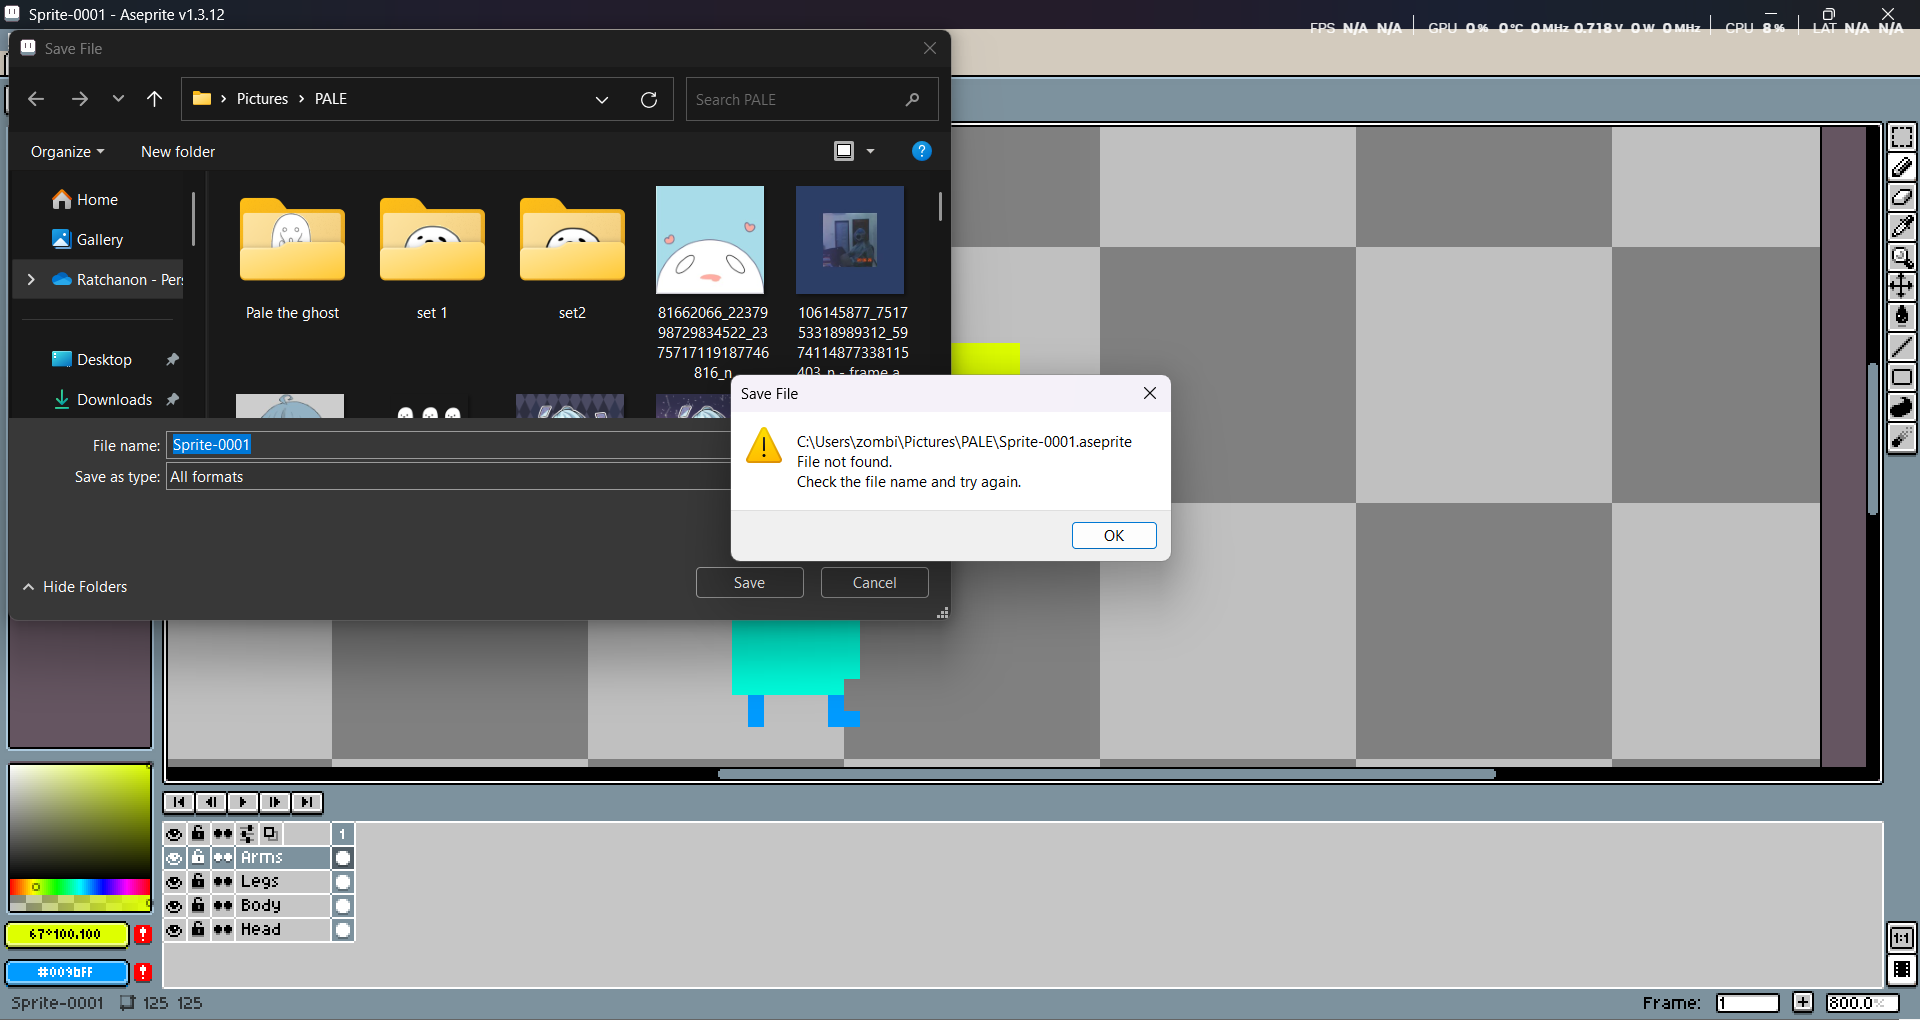
Task: Collapse the Hide Folders section
Action: click(74, 586)
